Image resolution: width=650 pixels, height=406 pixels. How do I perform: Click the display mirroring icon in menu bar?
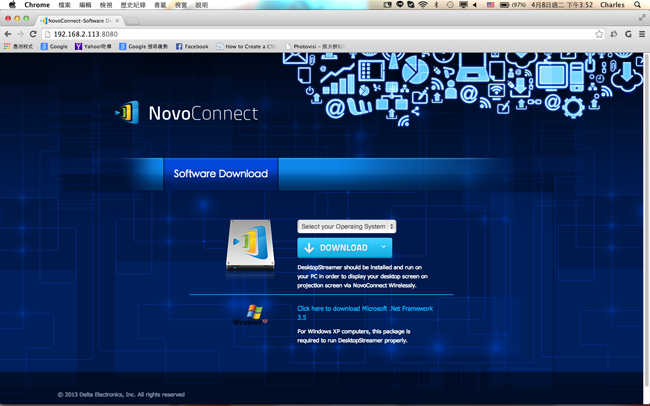pyautogui.click(x=463, y=5)
